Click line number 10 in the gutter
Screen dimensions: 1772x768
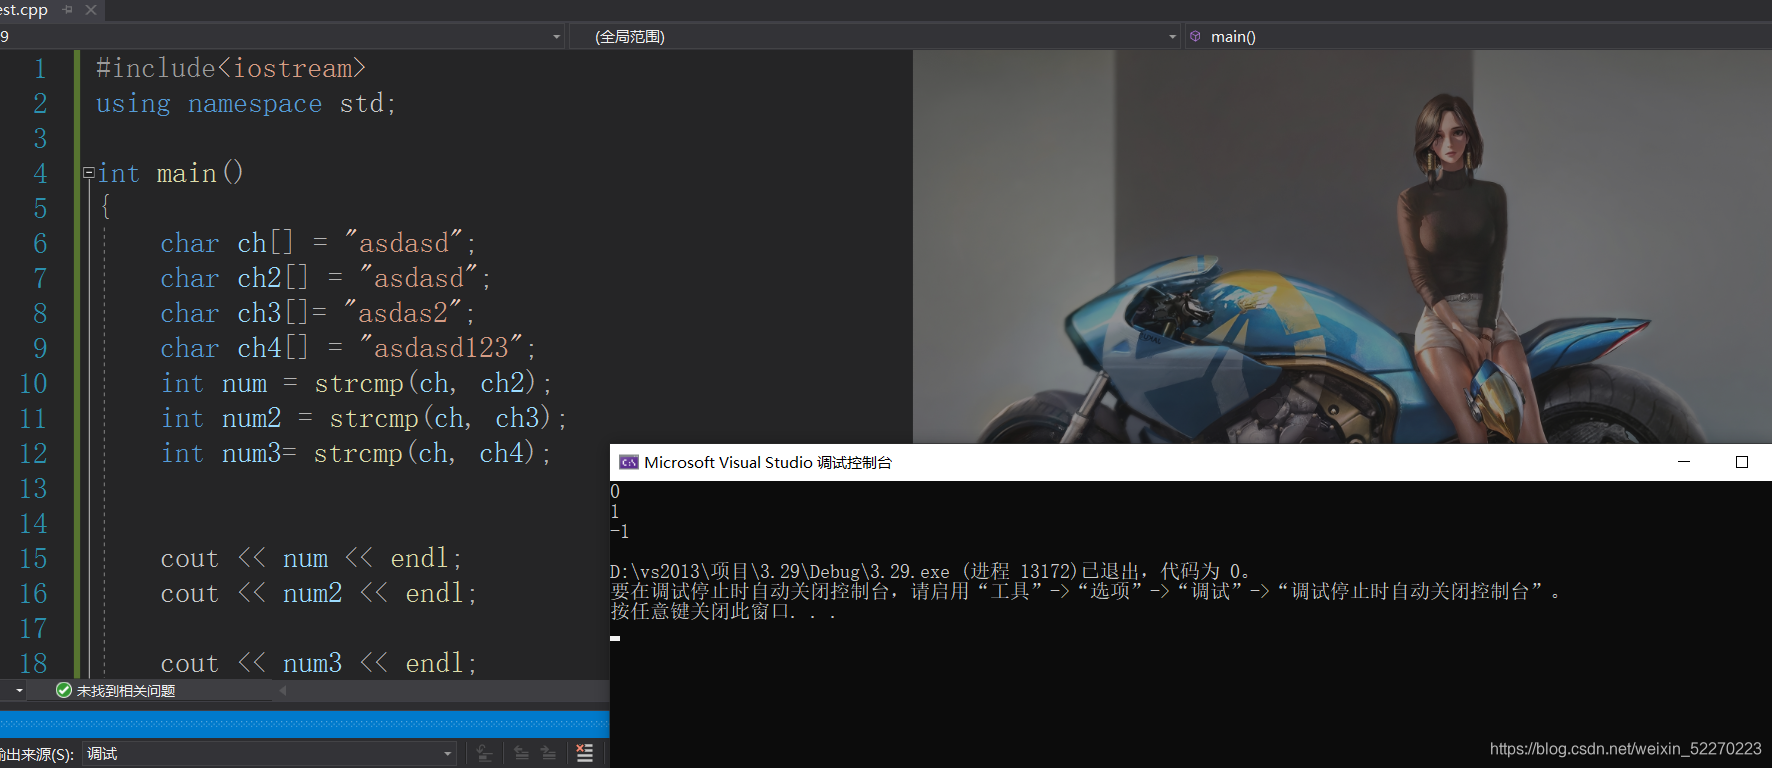point(33,383)
